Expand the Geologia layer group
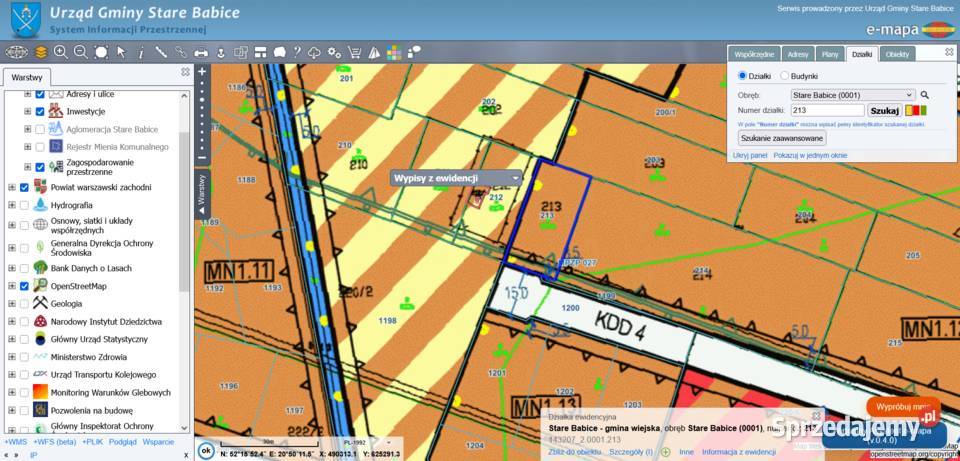This screenshot has height=461, width=960. (12, 303)
